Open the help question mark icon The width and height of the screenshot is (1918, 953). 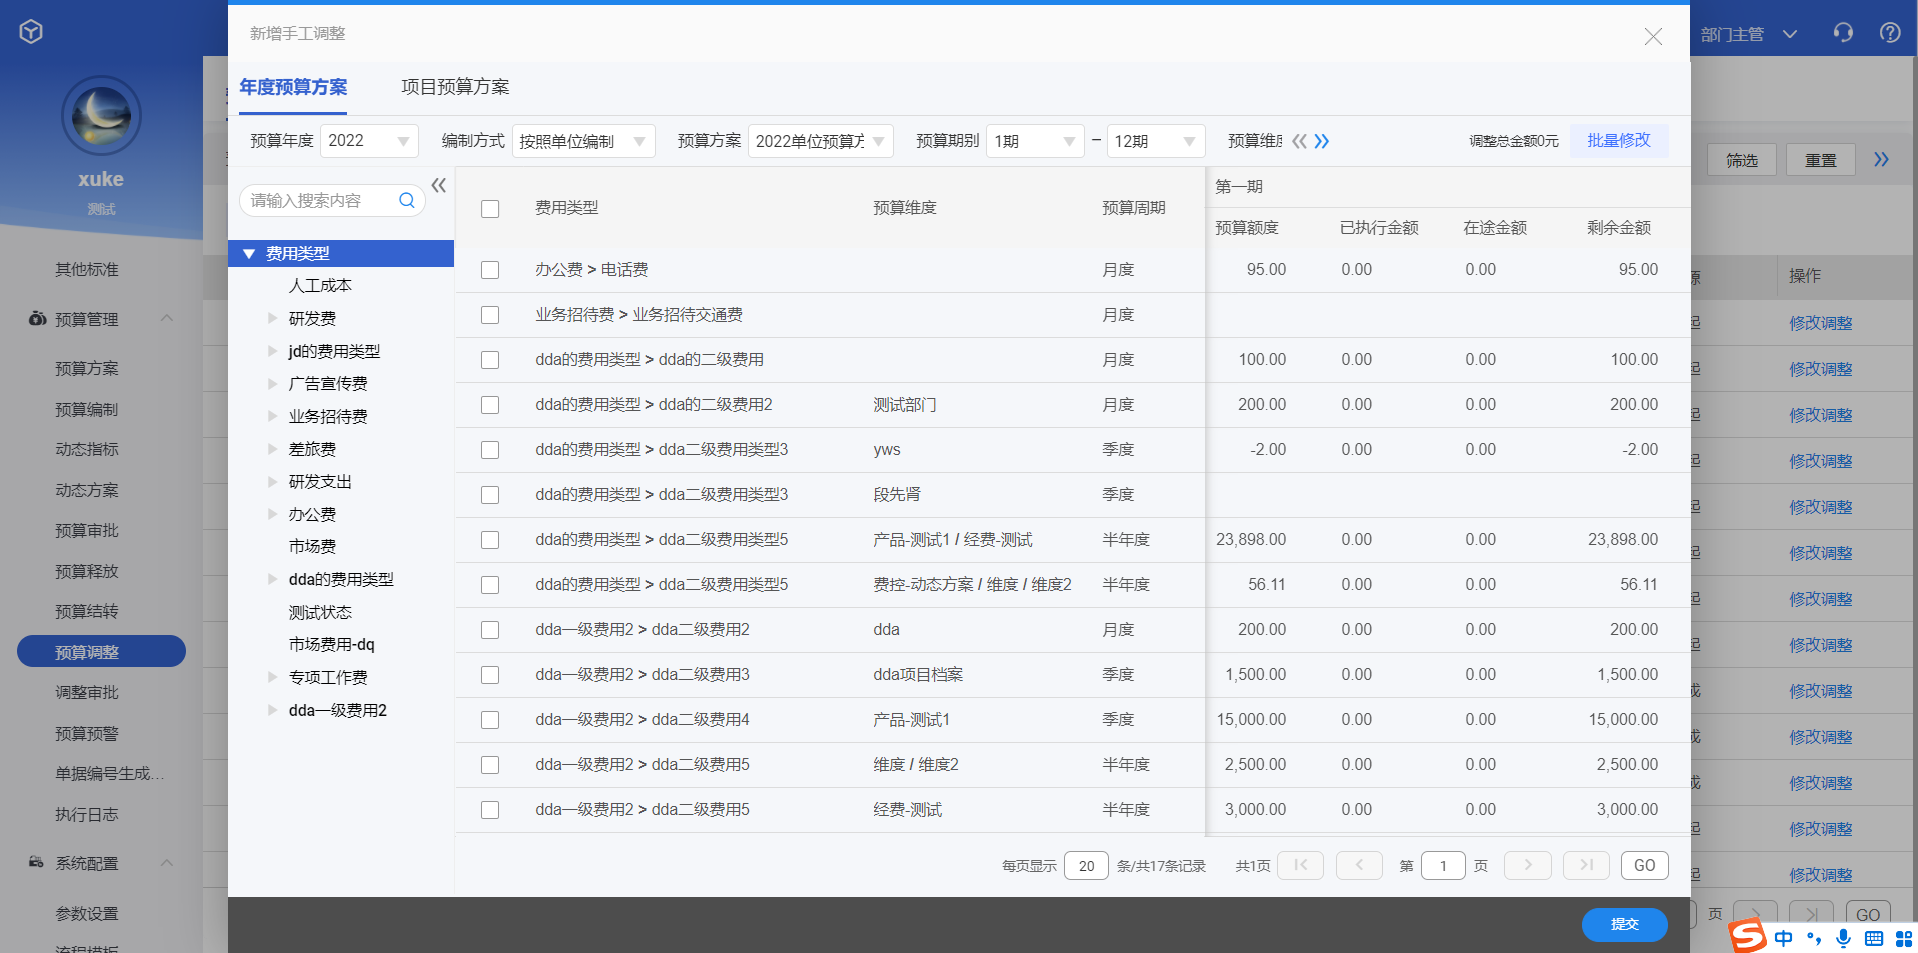click(1890, 33)
